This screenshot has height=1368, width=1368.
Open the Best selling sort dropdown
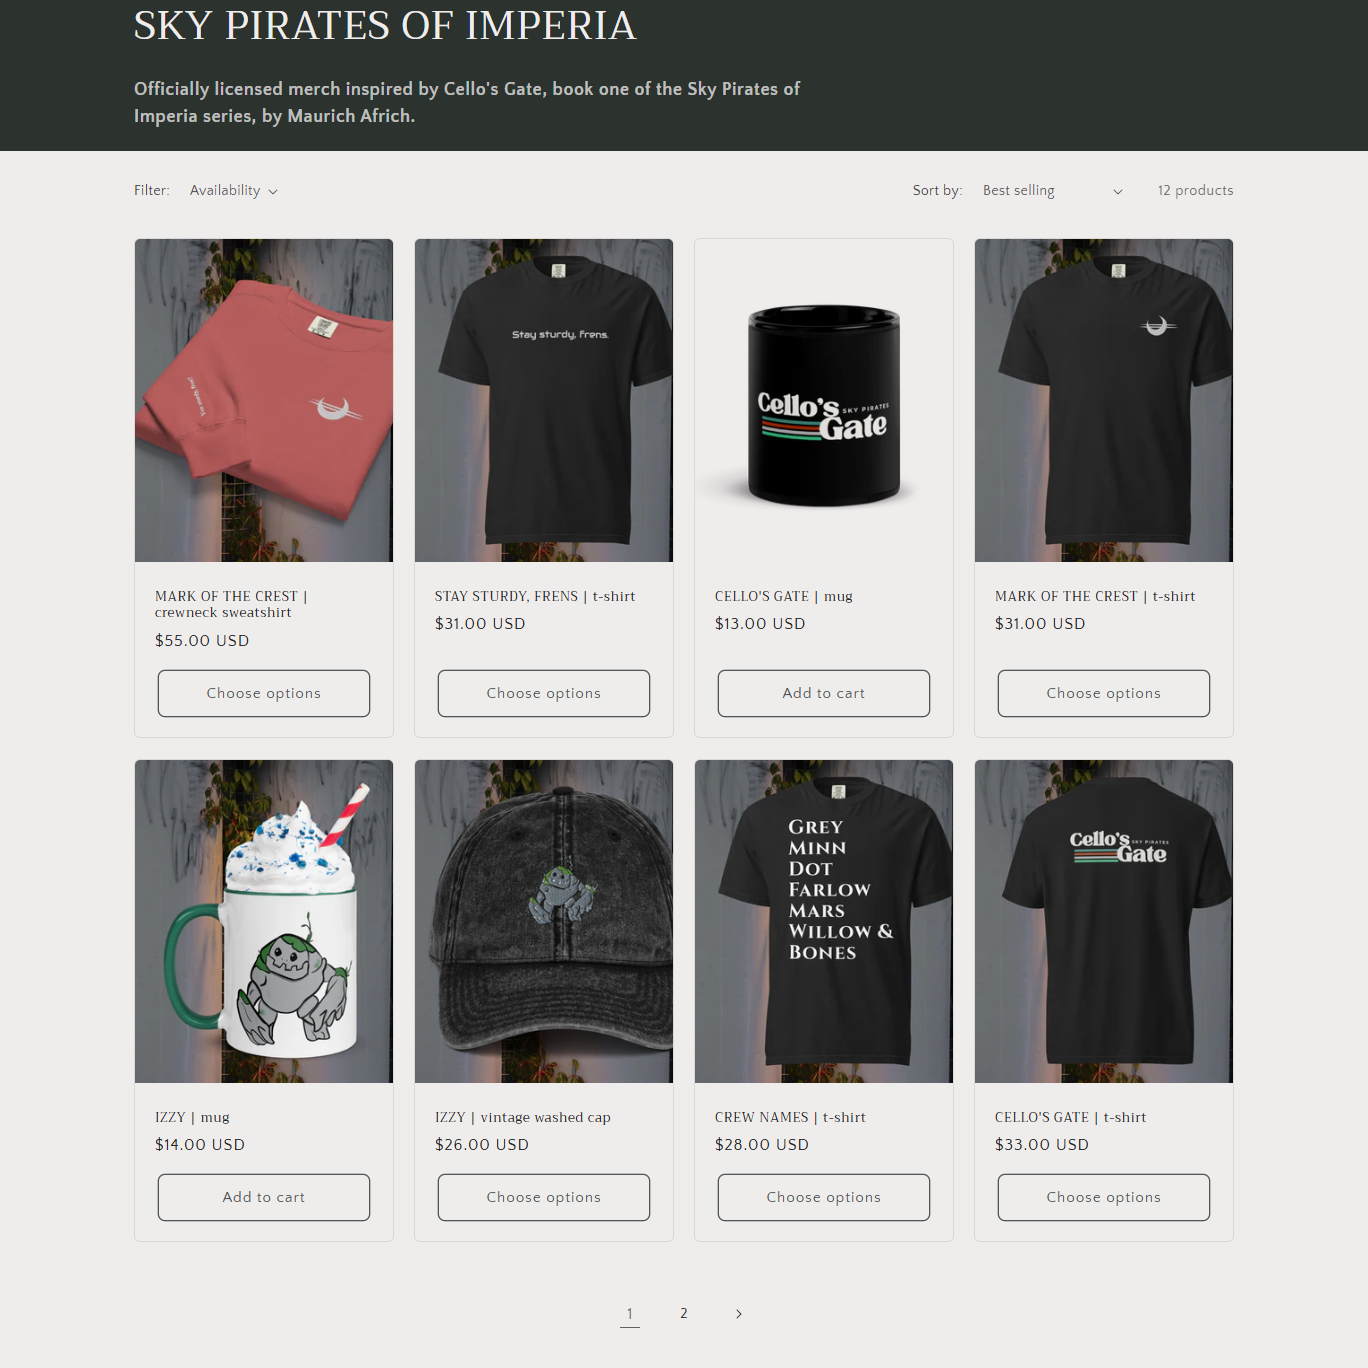point(1053,191)
